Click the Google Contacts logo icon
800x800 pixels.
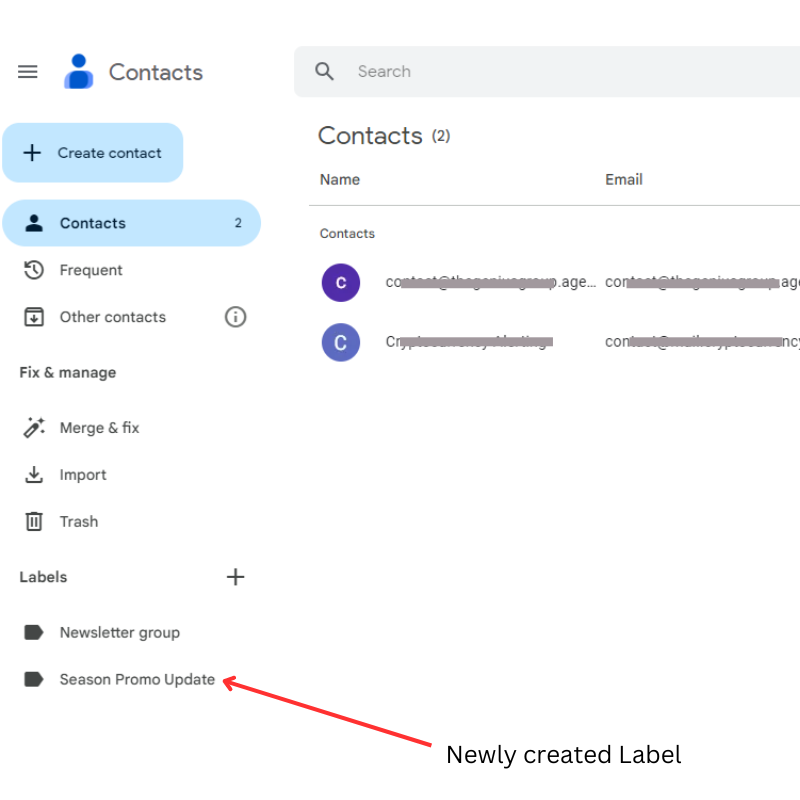(78, 71)
